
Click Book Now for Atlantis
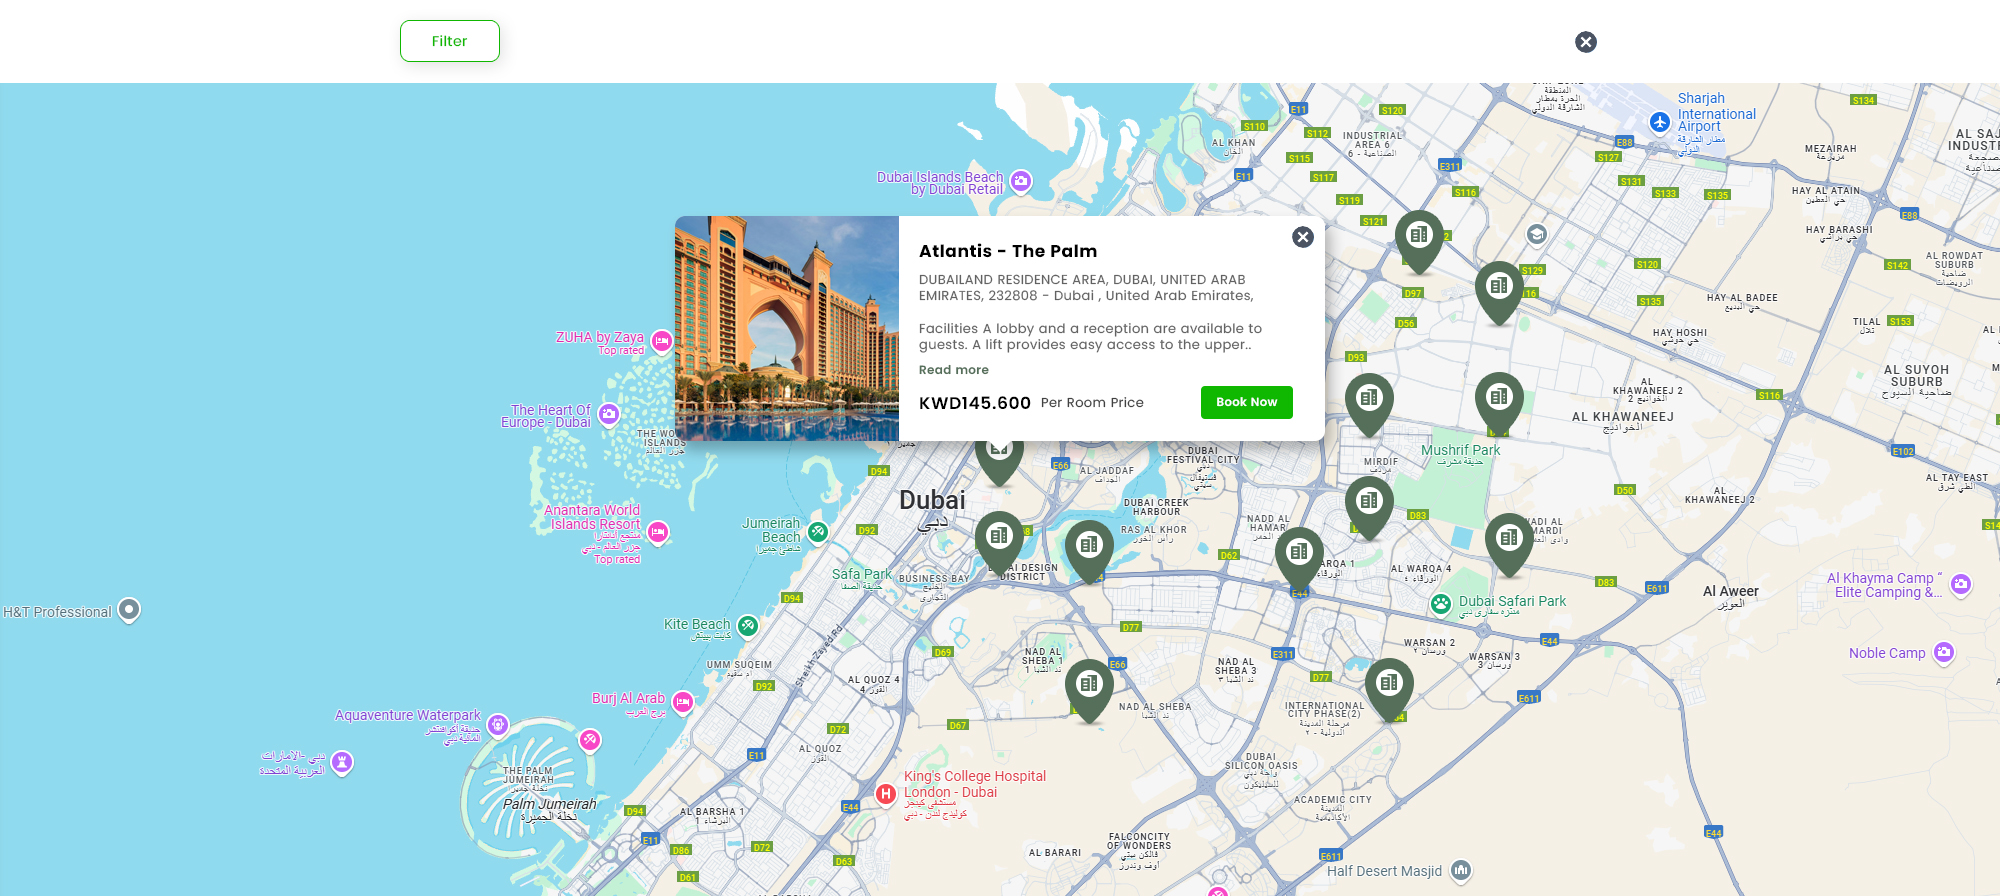pyautogui.click(x=1246, y=402)
